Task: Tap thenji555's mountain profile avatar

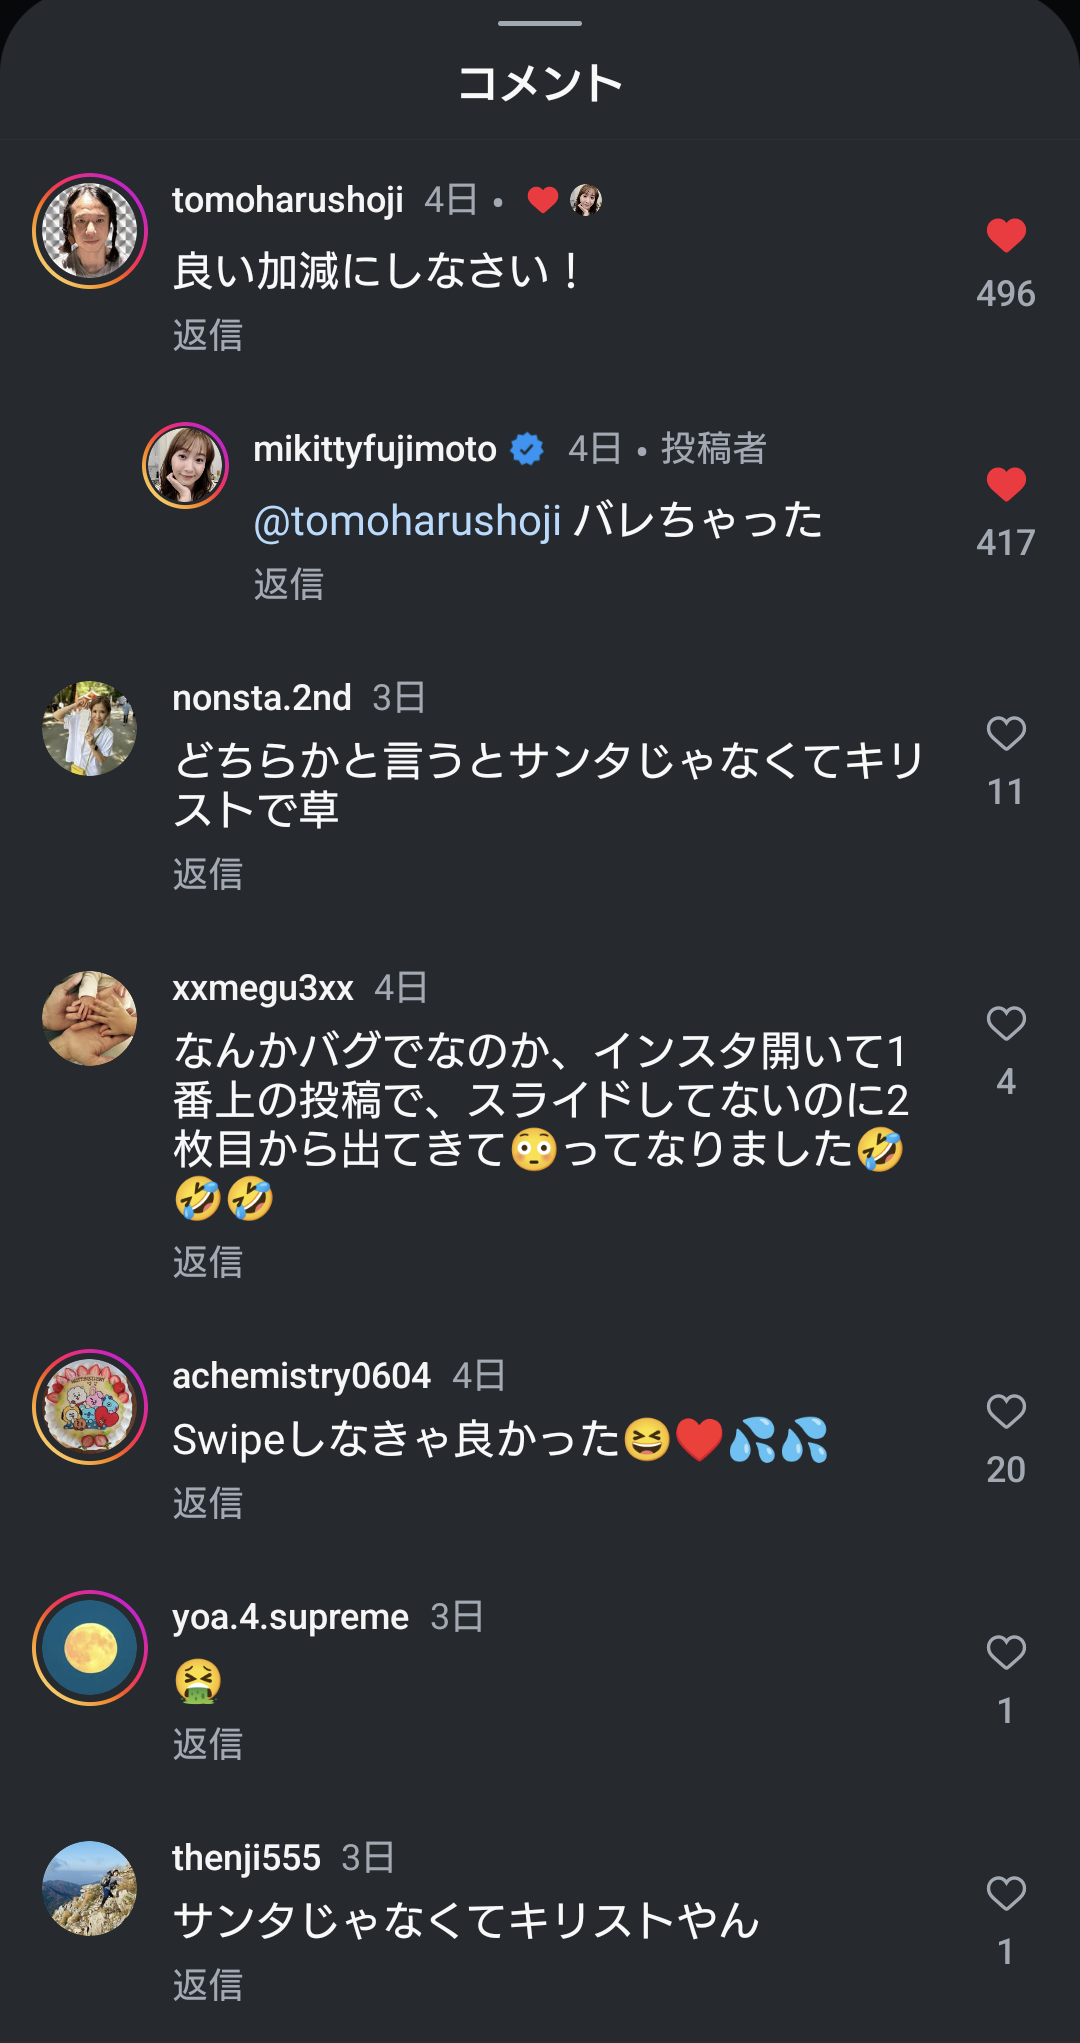Action: point(90,1888)
